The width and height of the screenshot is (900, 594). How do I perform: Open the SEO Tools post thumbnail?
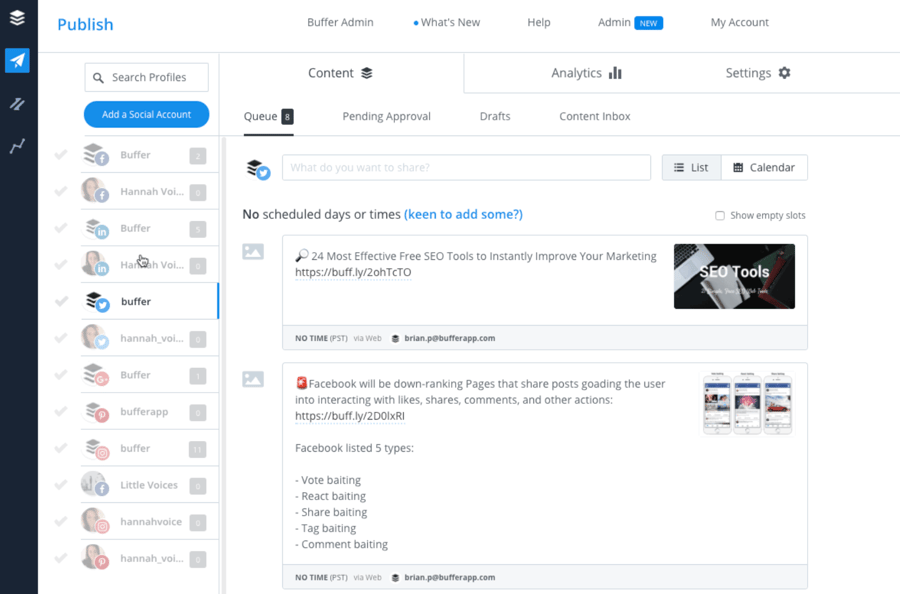point(734,276)
